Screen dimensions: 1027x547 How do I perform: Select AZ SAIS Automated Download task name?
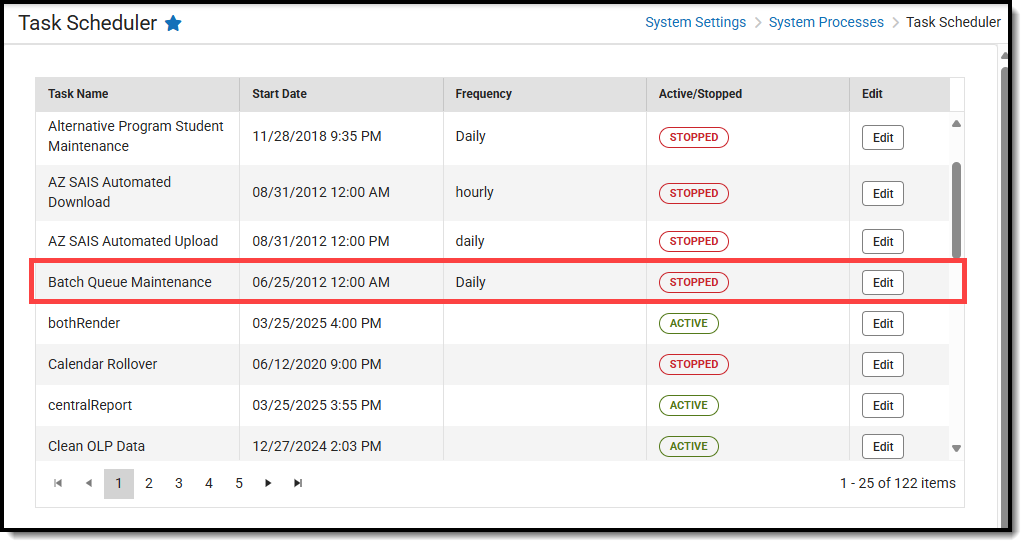coord(109,192)
